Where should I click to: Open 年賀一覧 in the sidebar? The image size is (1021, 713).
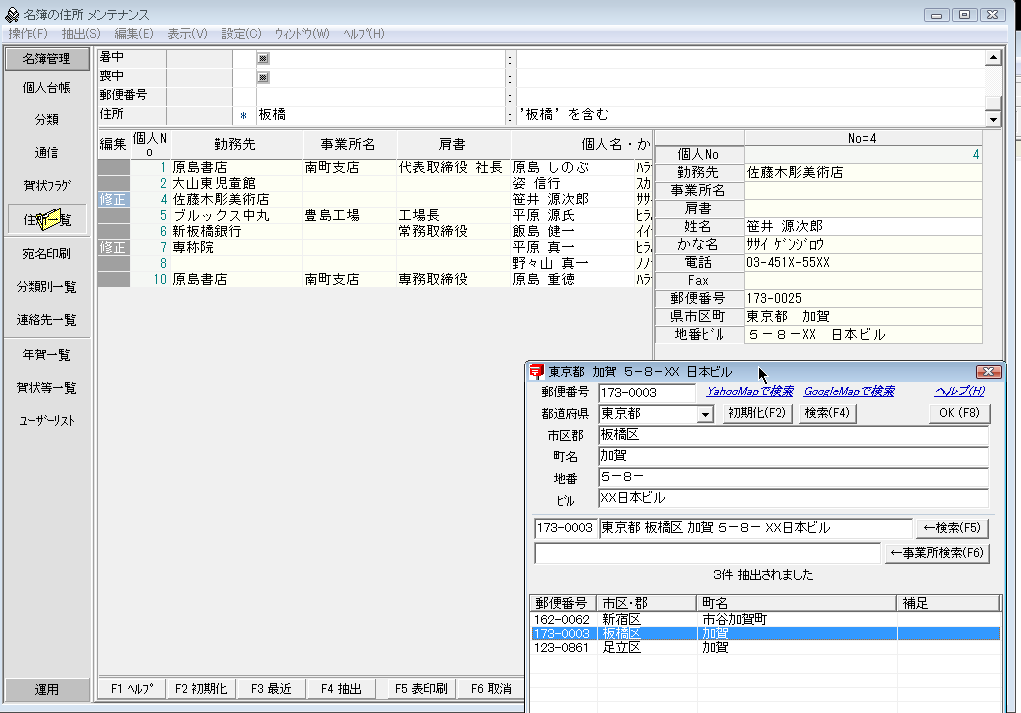[x=47, y=355]
